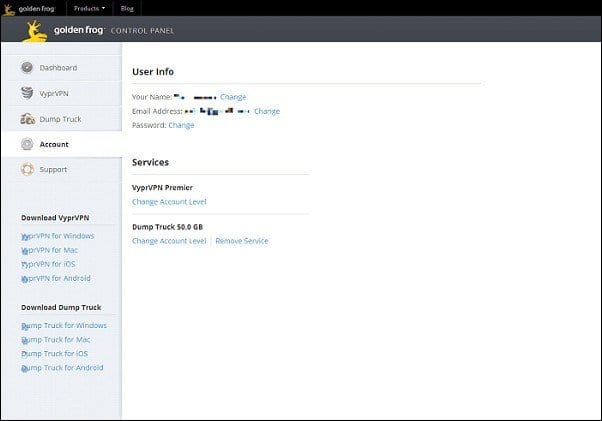Click the Download Dump Truck heading
The width and height of the screenshot is (602, 421).
61,307
